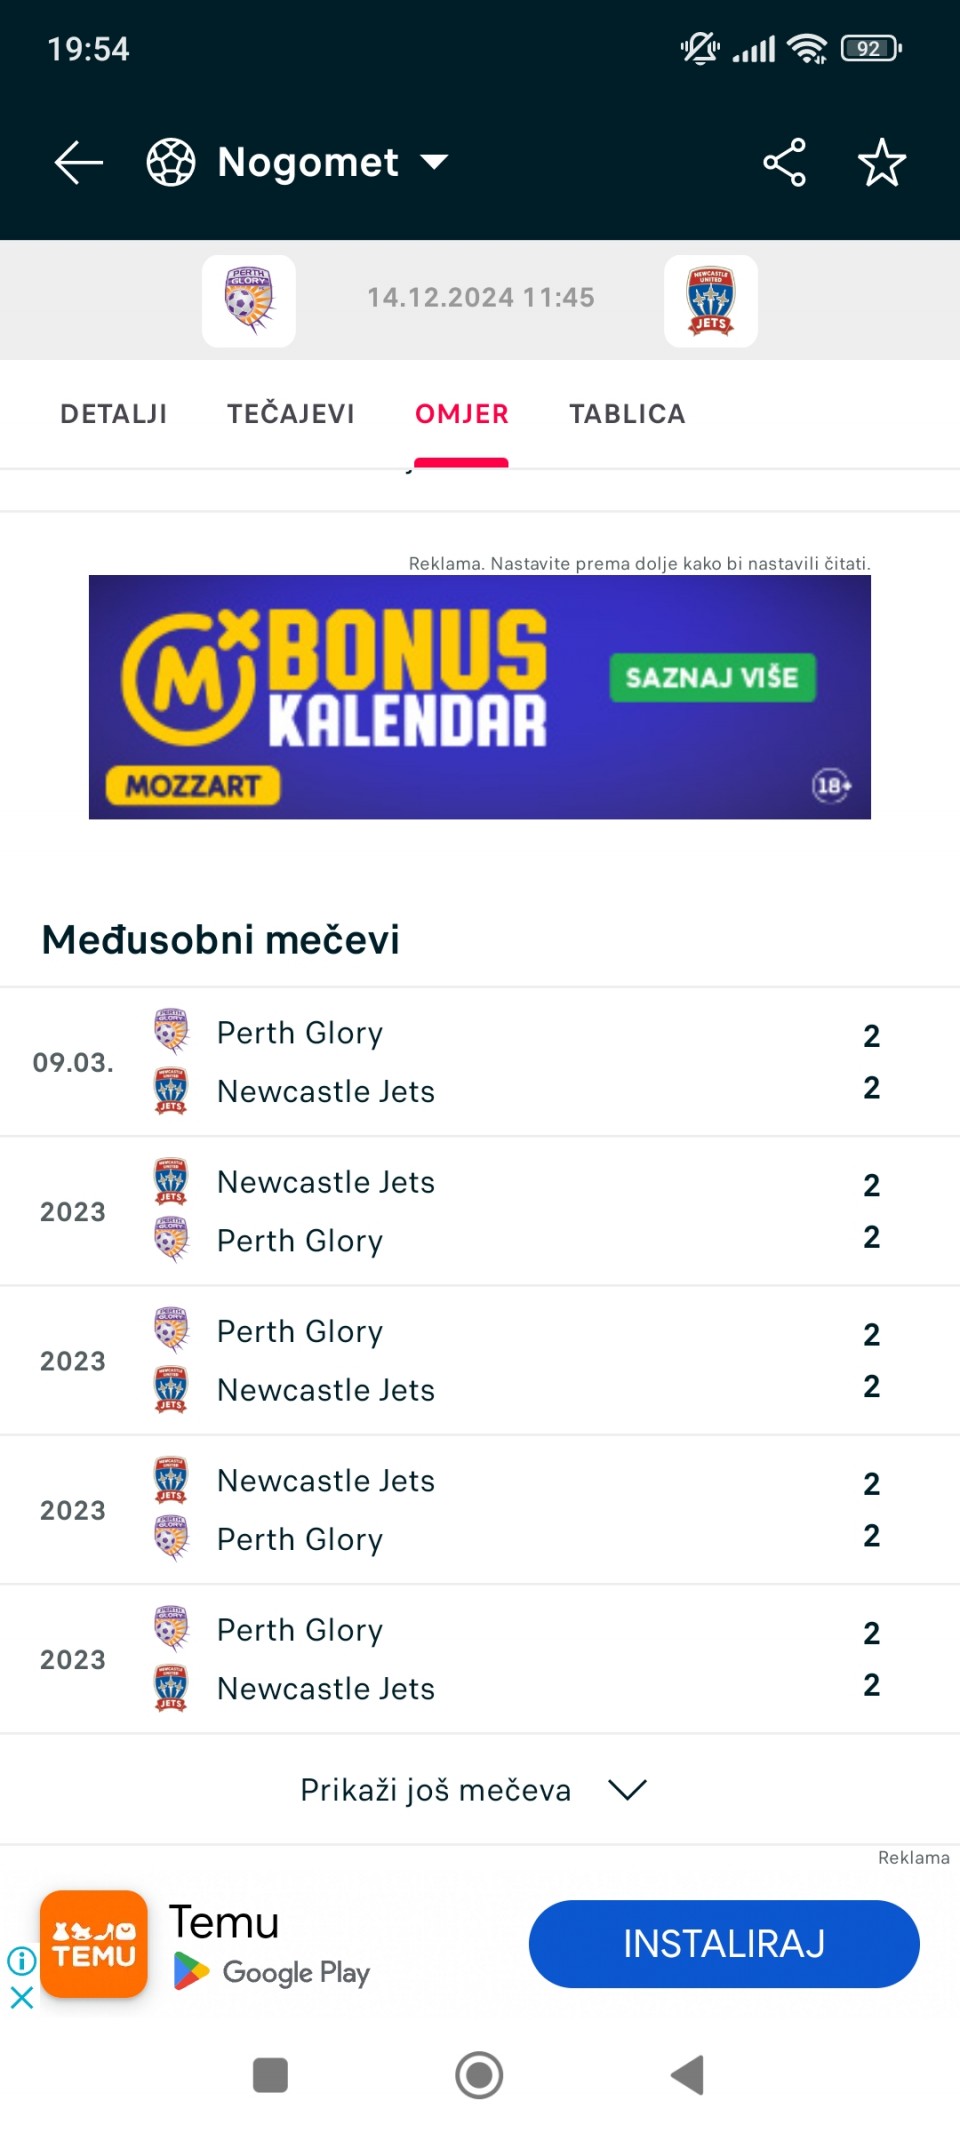Select the OMJER tab

[x=462, y=414]
